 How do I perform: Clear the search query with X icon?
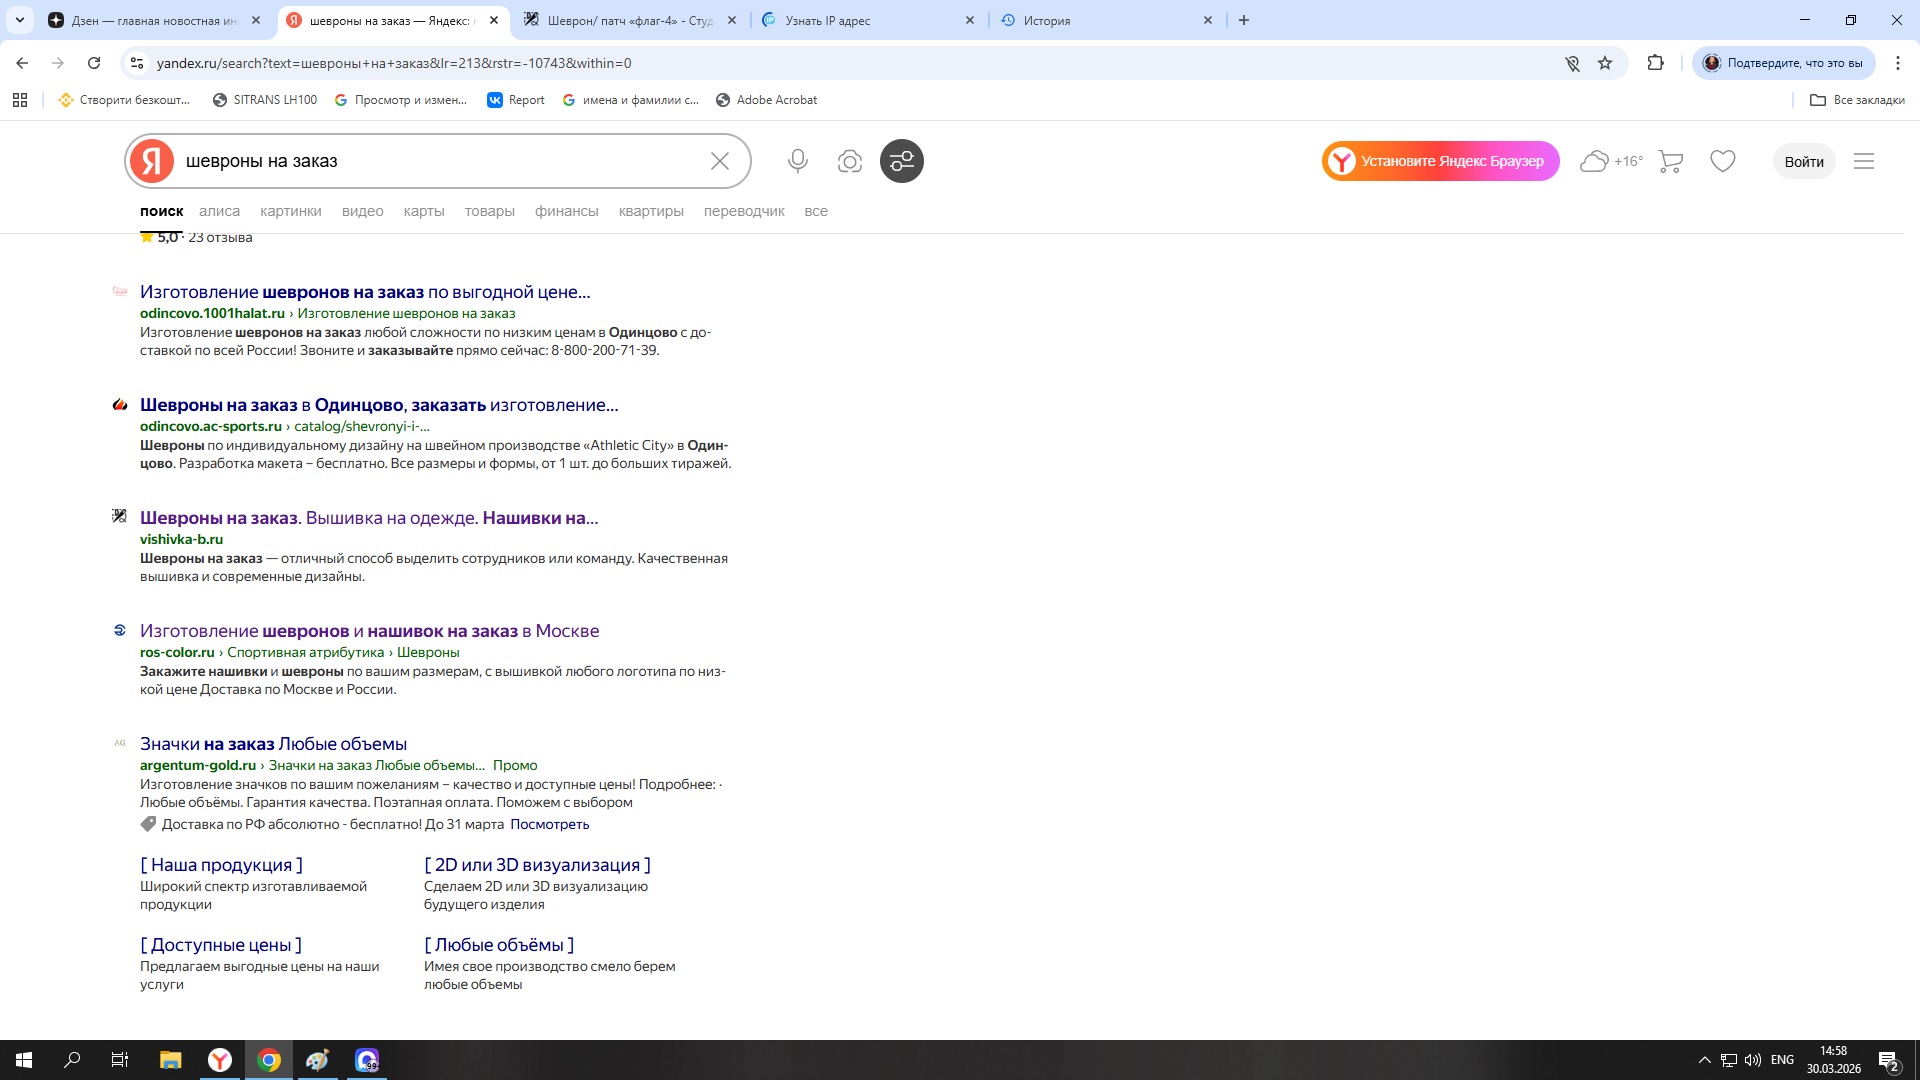(x=719, y=161)
